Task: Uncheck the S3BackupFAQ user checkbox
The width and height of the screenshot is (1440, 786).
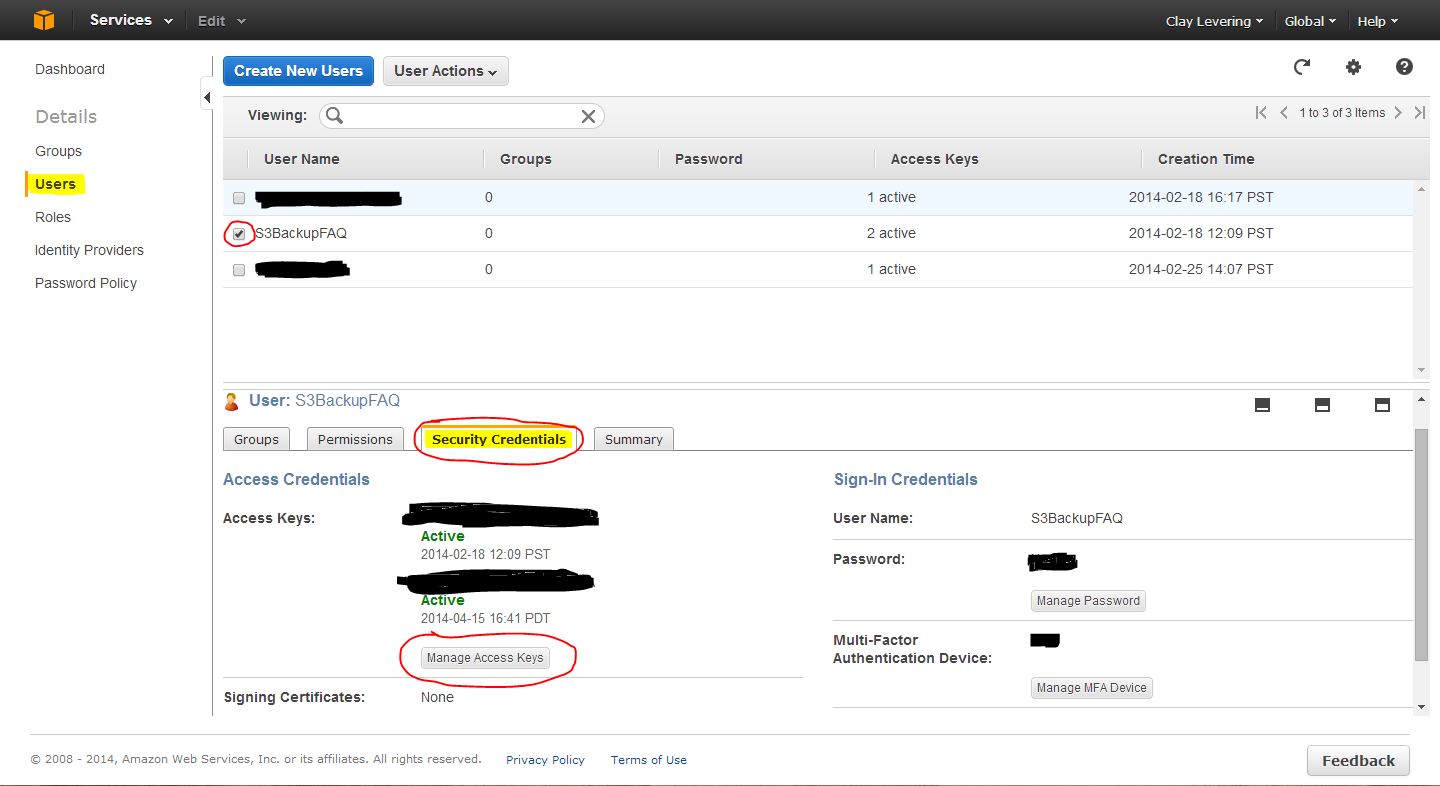Action: 239,233
